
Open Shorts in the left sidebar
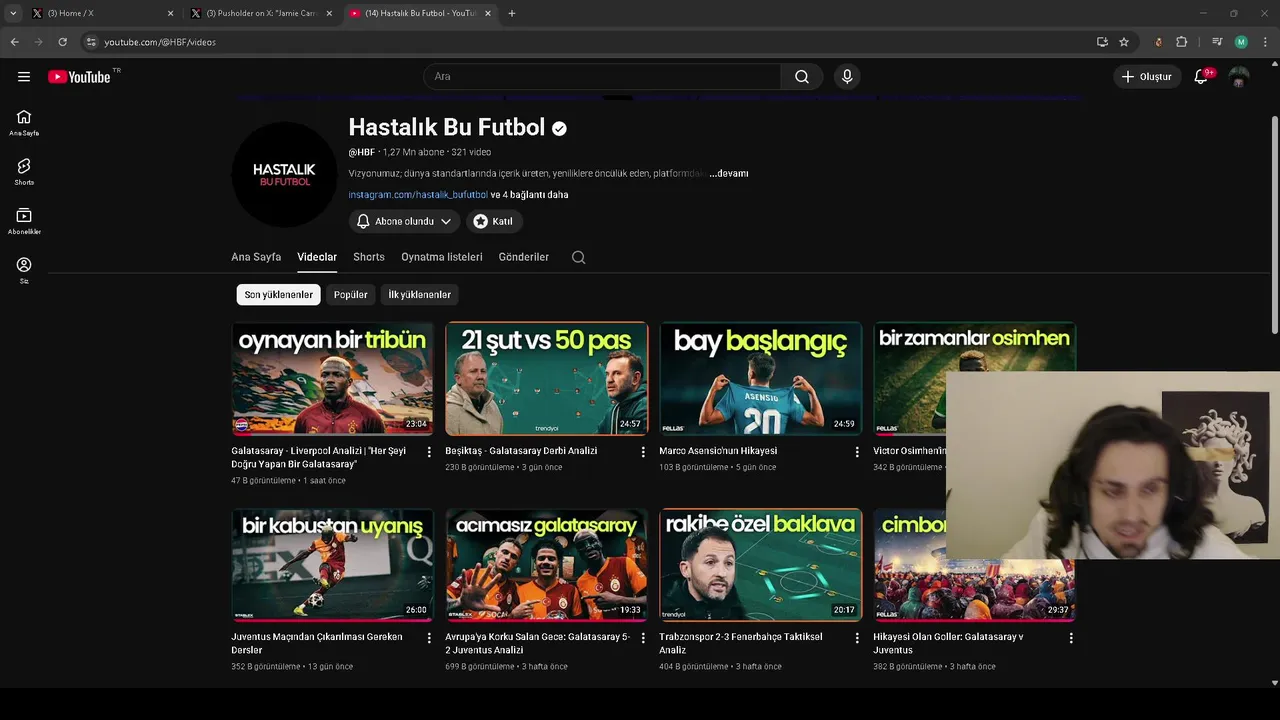[24, 172]
